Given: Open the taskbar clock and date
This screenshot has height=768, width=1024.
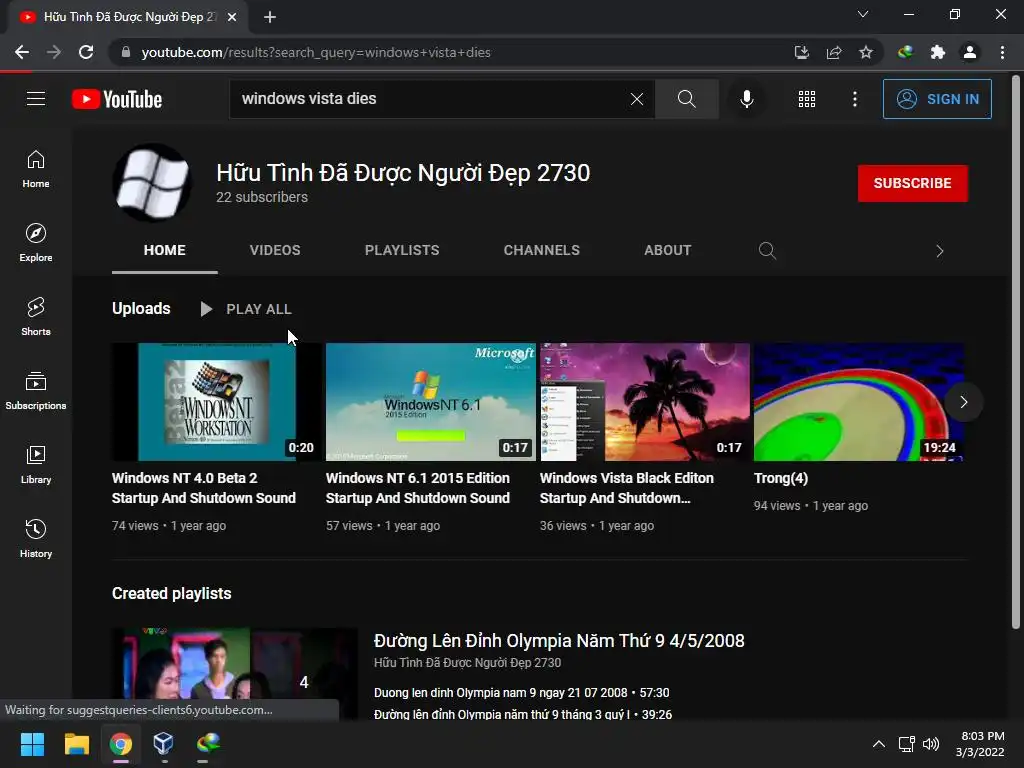Looking at the screenshot, I should pyautogui.click(x=980, y=744).
